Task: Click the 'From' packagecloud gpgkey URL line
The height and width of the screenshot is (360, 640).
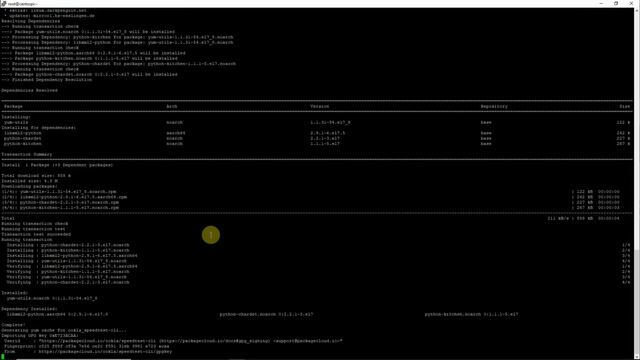Action: 88,351
